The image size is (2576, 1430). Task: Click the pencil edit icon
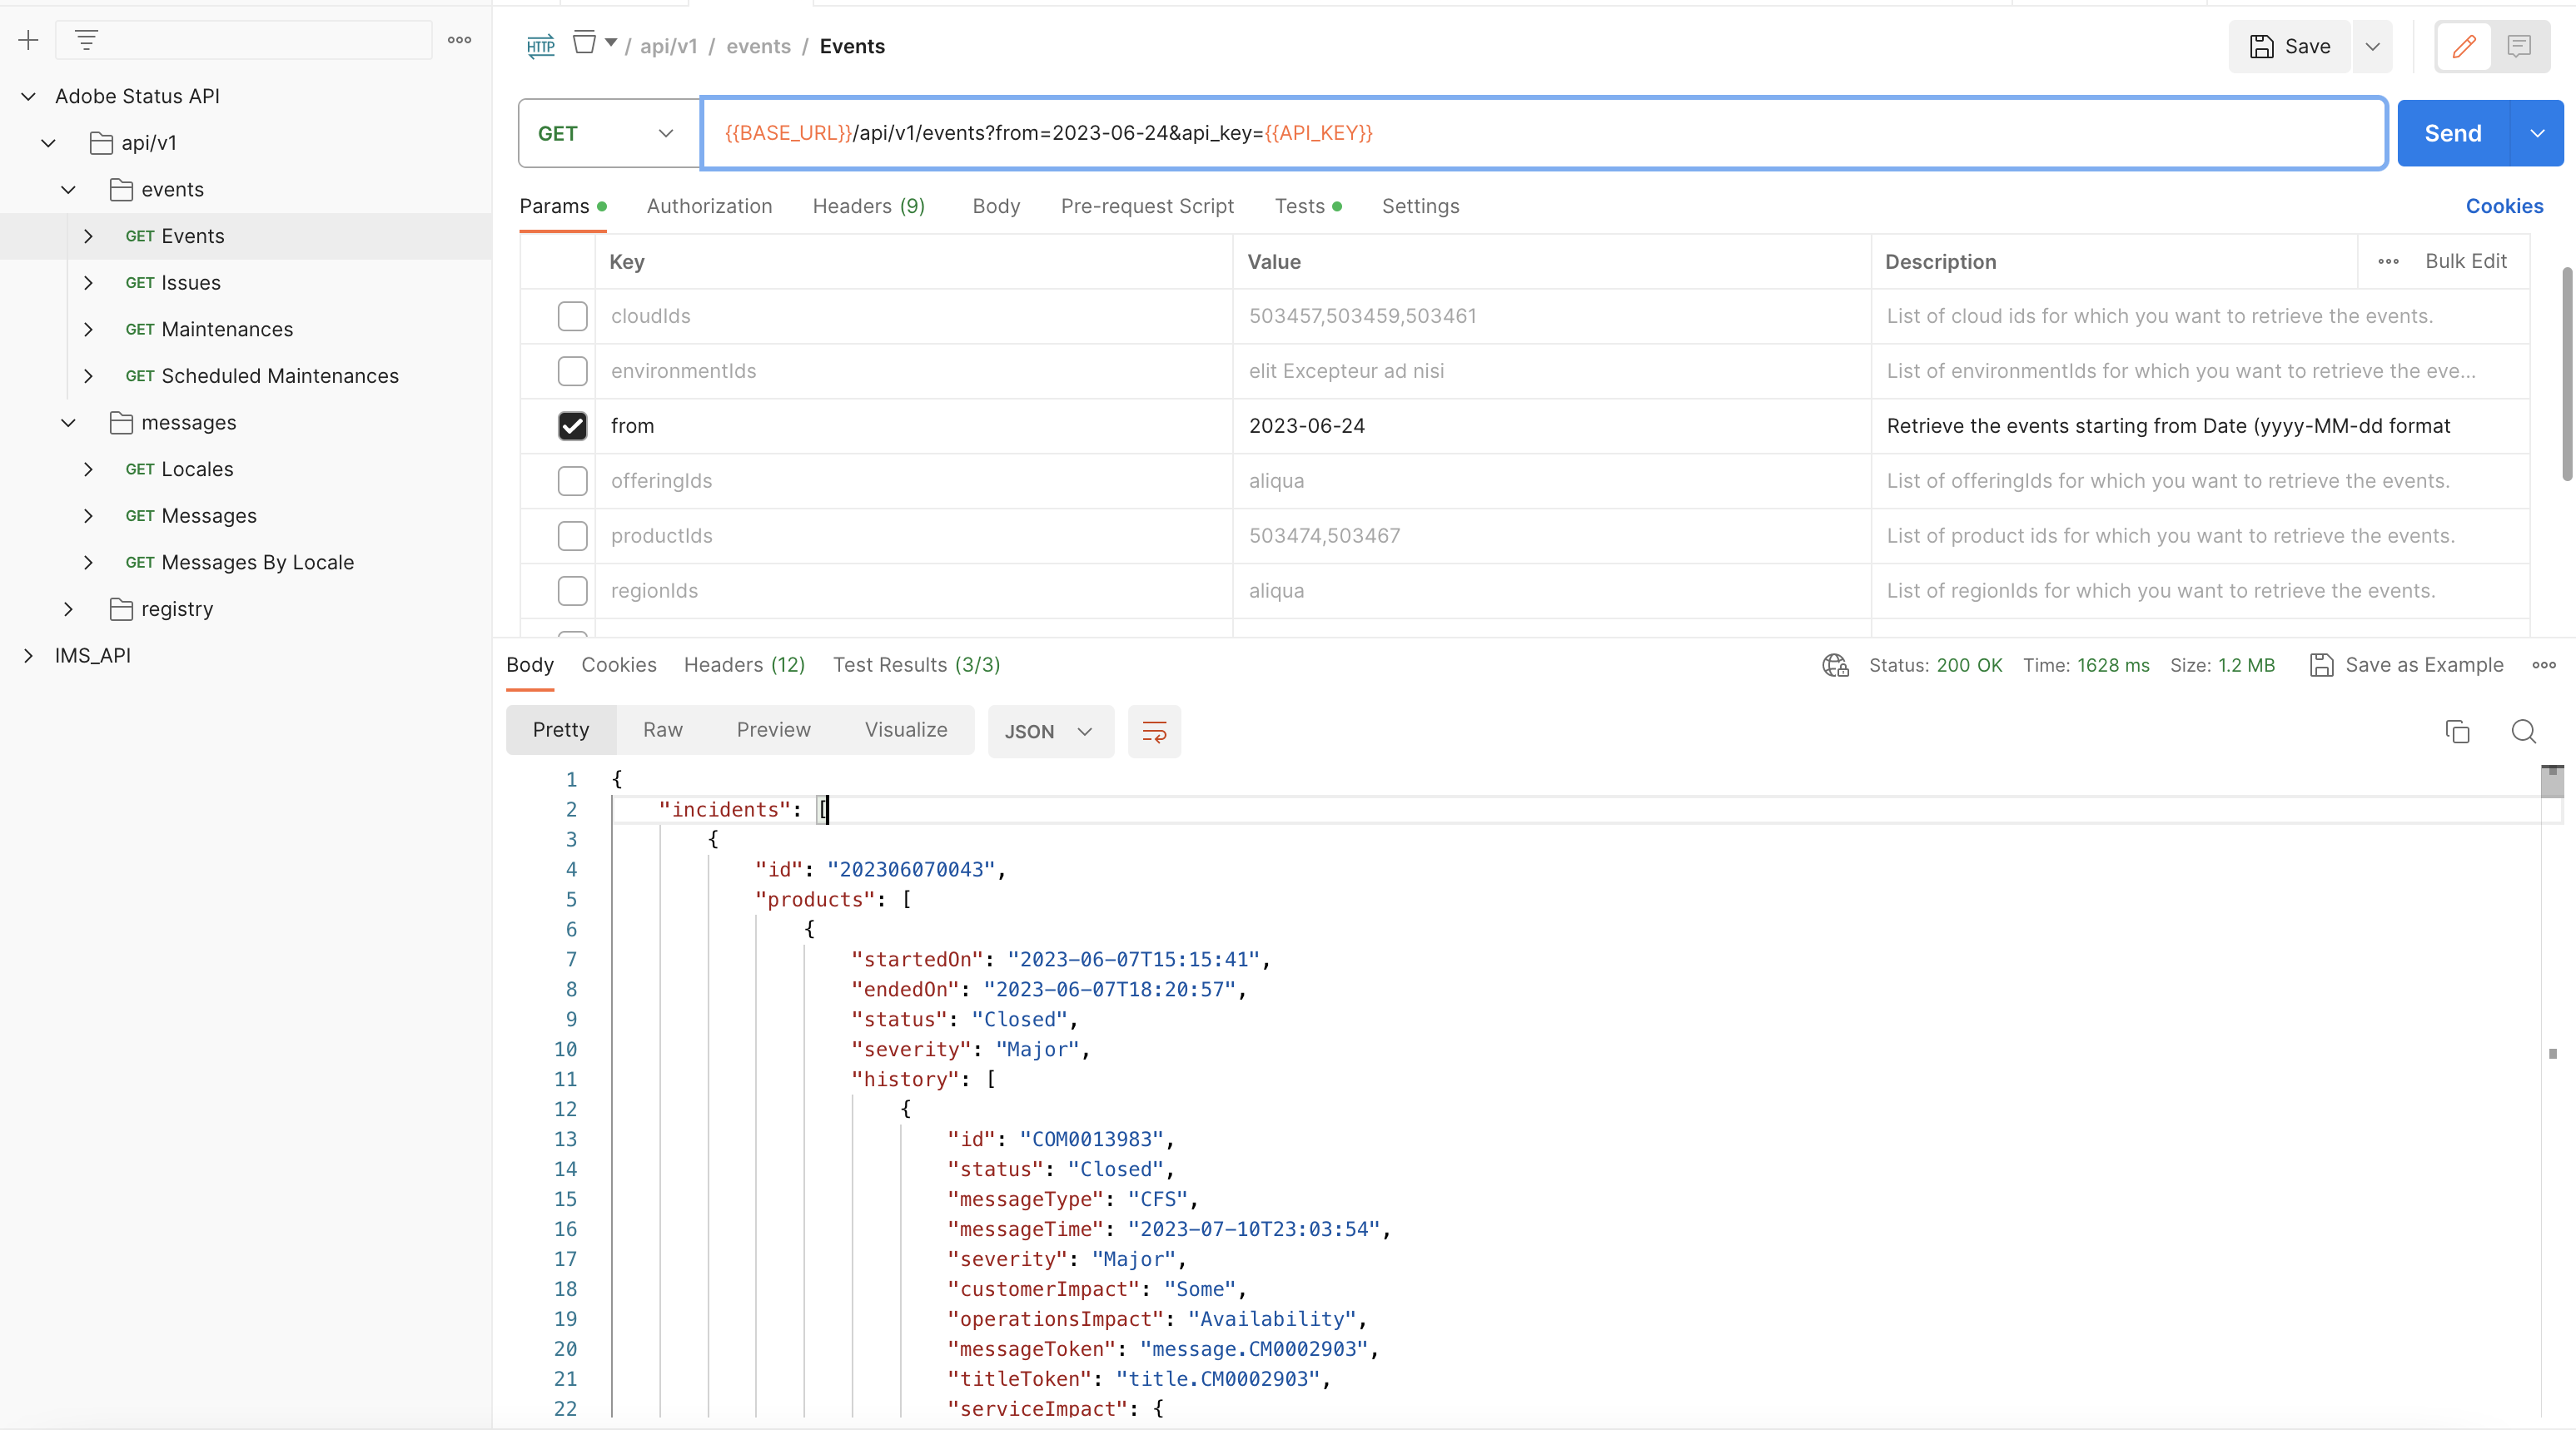point(2464,46)
